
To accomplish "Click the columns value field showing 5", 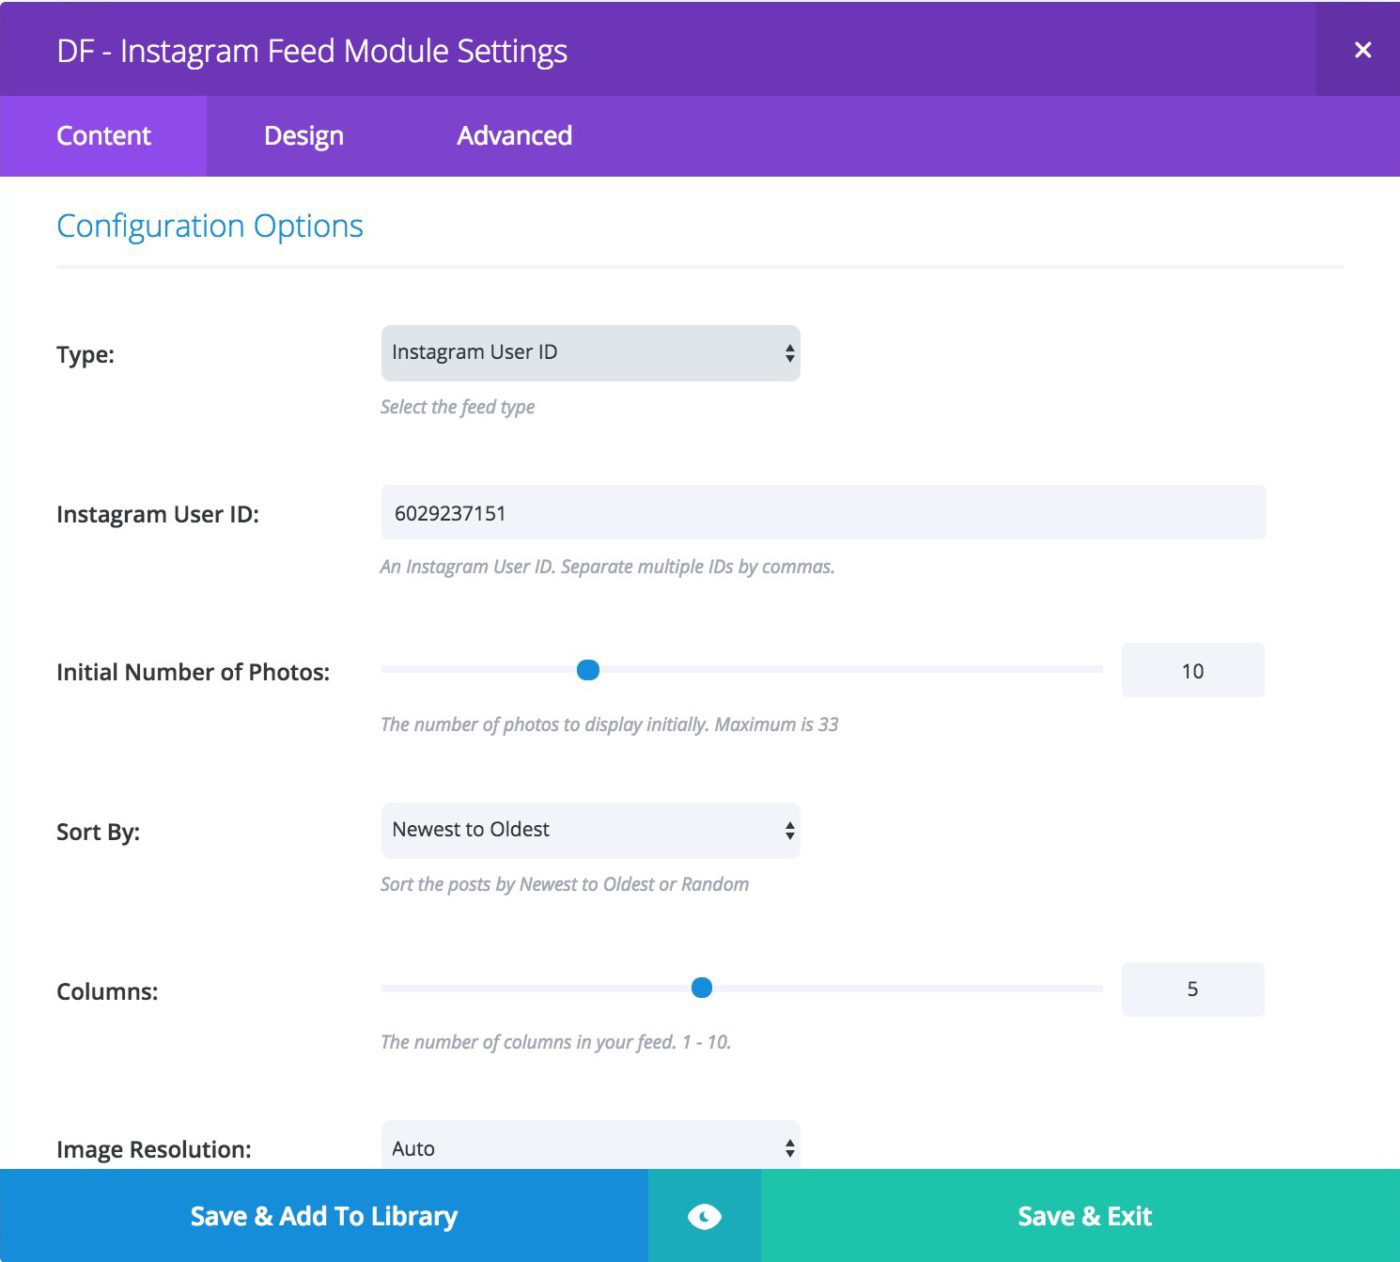I will 1193,989.
